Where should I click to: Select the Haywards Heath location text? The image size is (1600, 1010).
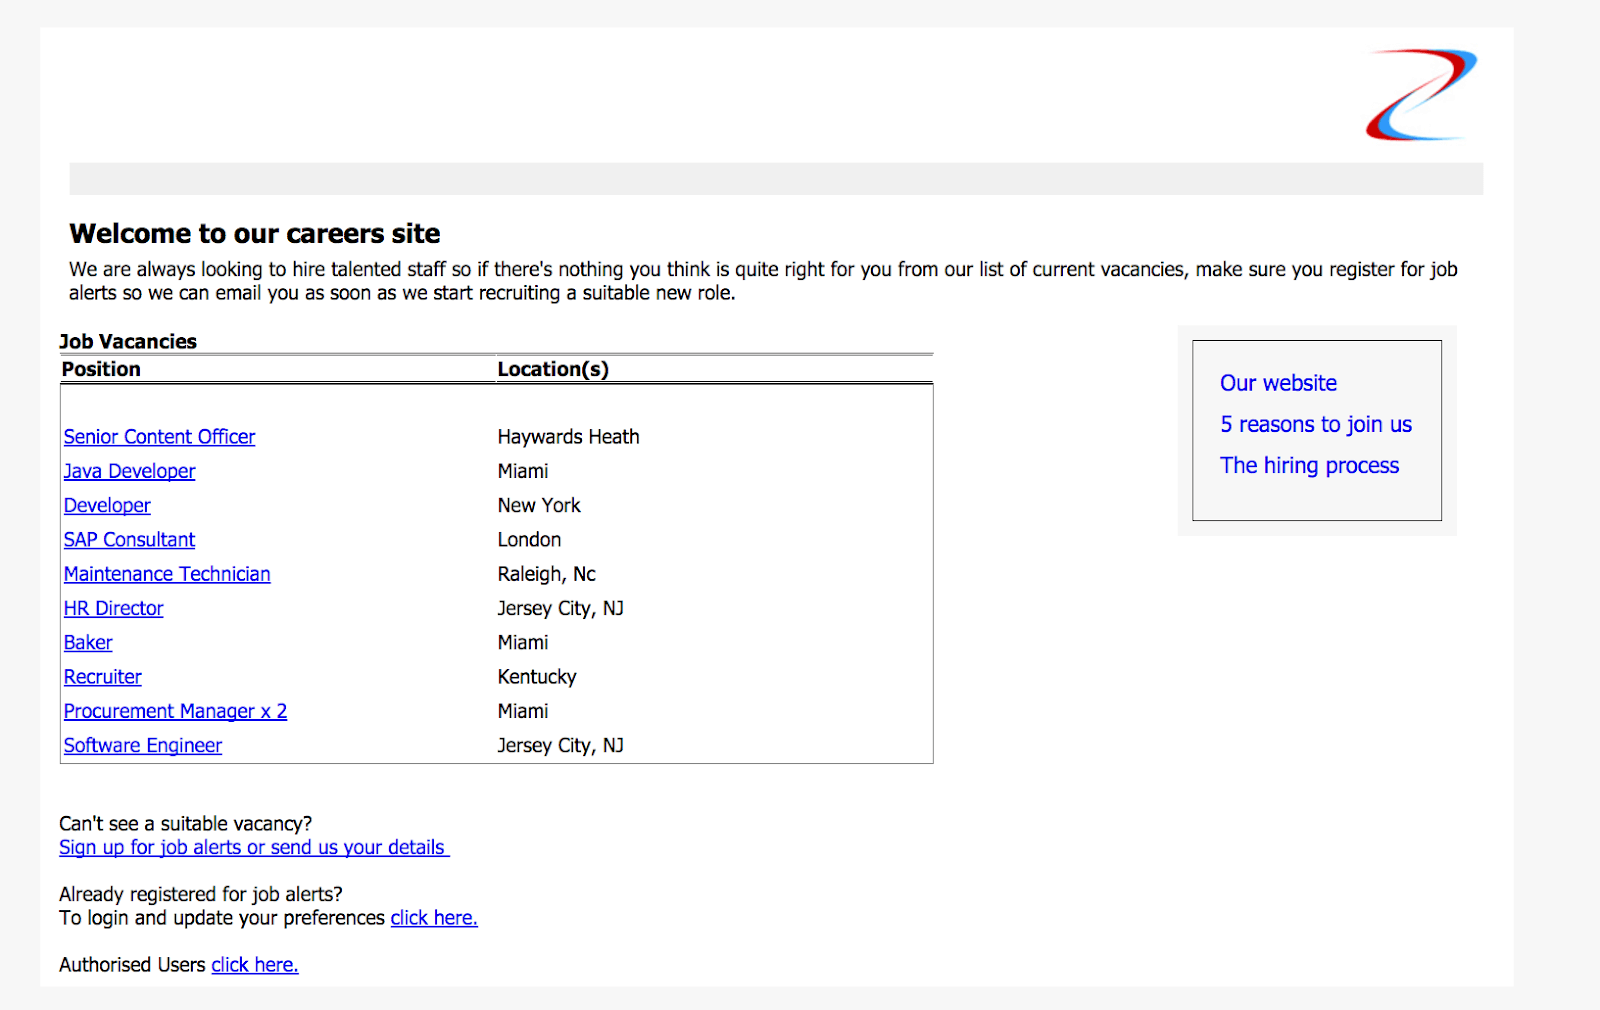tap(568, 437)
